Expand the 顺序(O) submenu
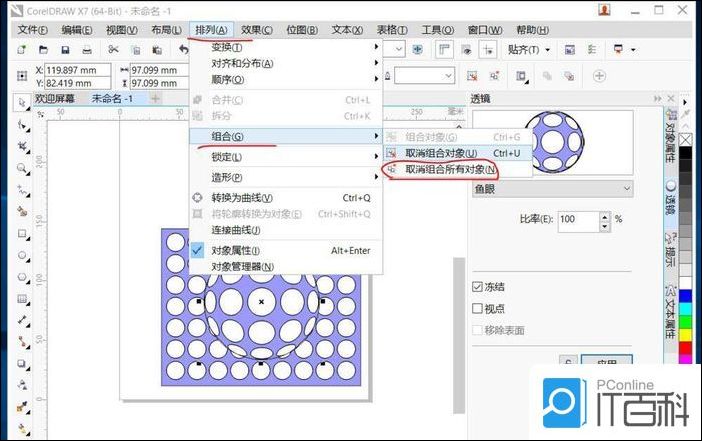The height and width of the screenshot is (441, 702). (286, 79)
